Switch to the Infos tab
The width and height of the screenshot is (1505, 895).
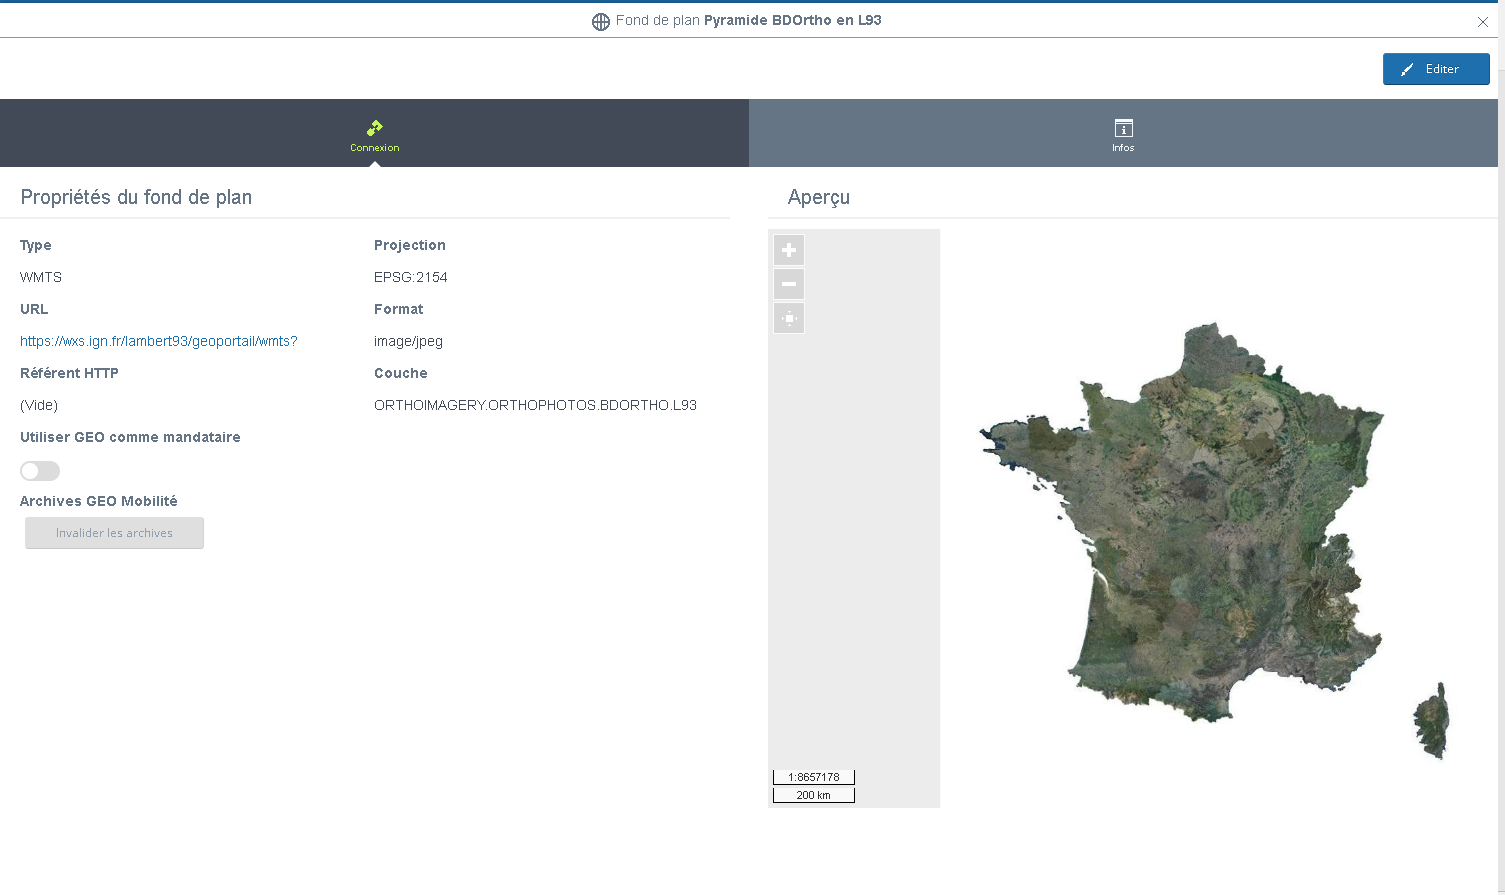[x=1123, y=134]
